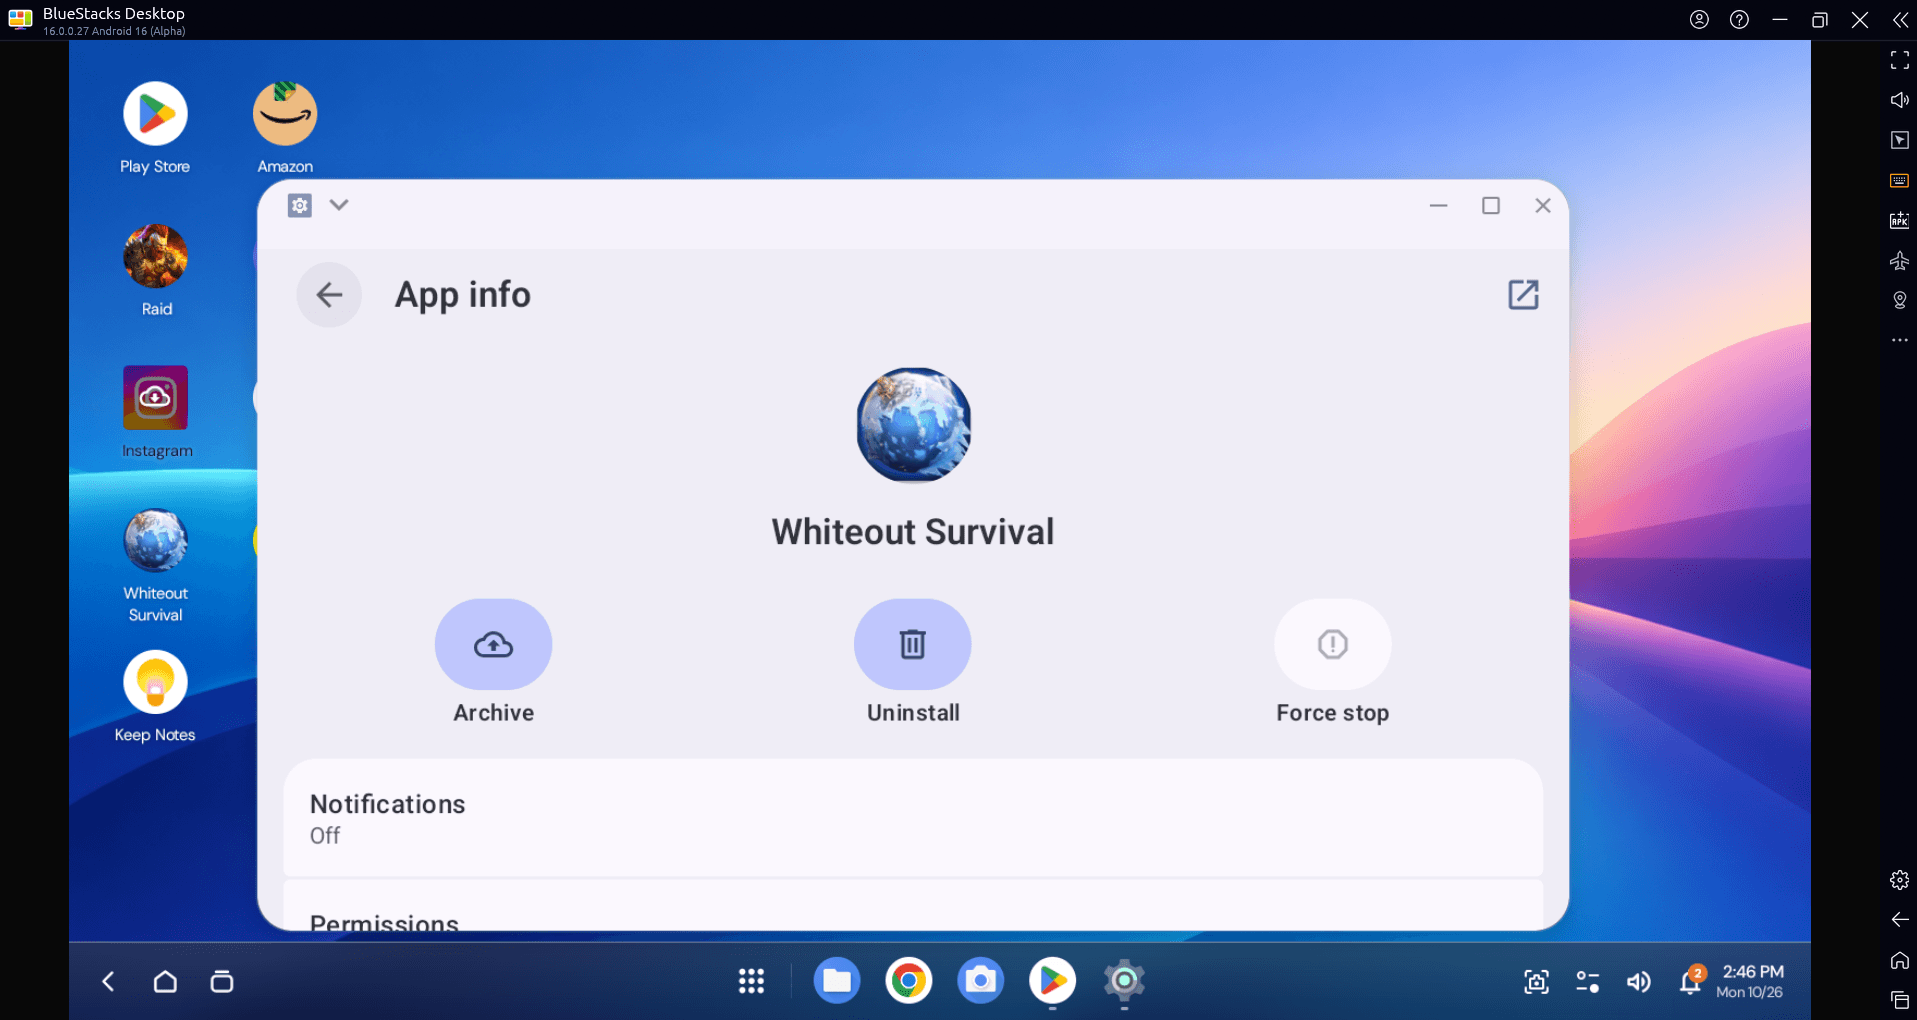Open notifications bell with badge 2

[x=1691, y=980]
